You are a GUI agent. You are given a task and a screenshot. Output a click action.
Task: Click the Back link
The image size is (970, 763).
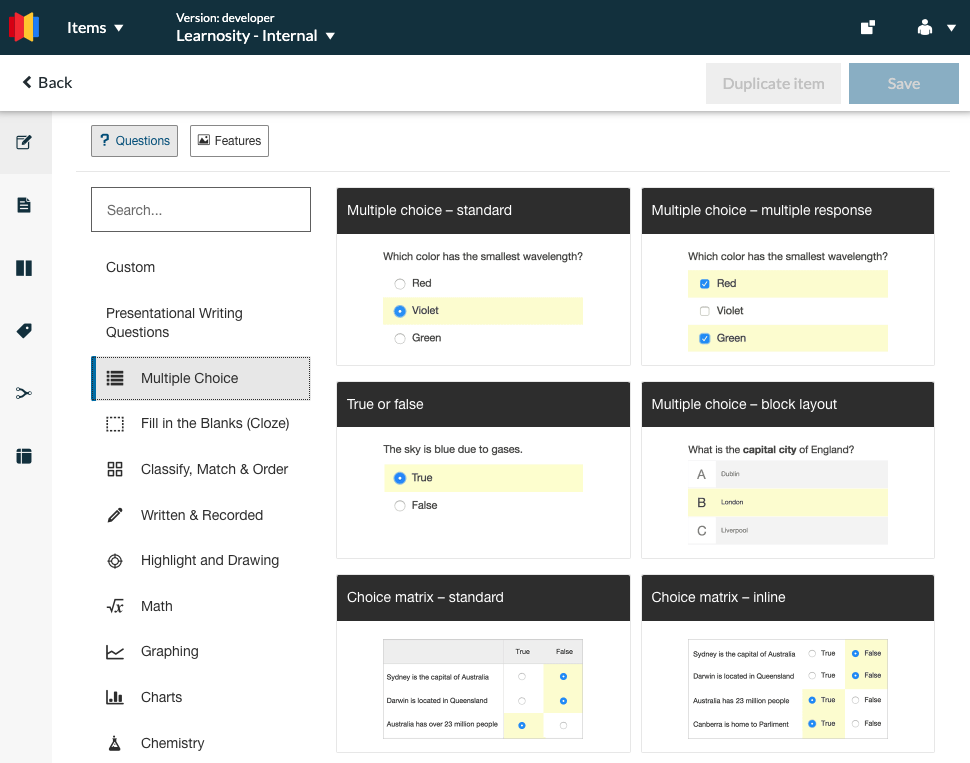click(46, 83)
